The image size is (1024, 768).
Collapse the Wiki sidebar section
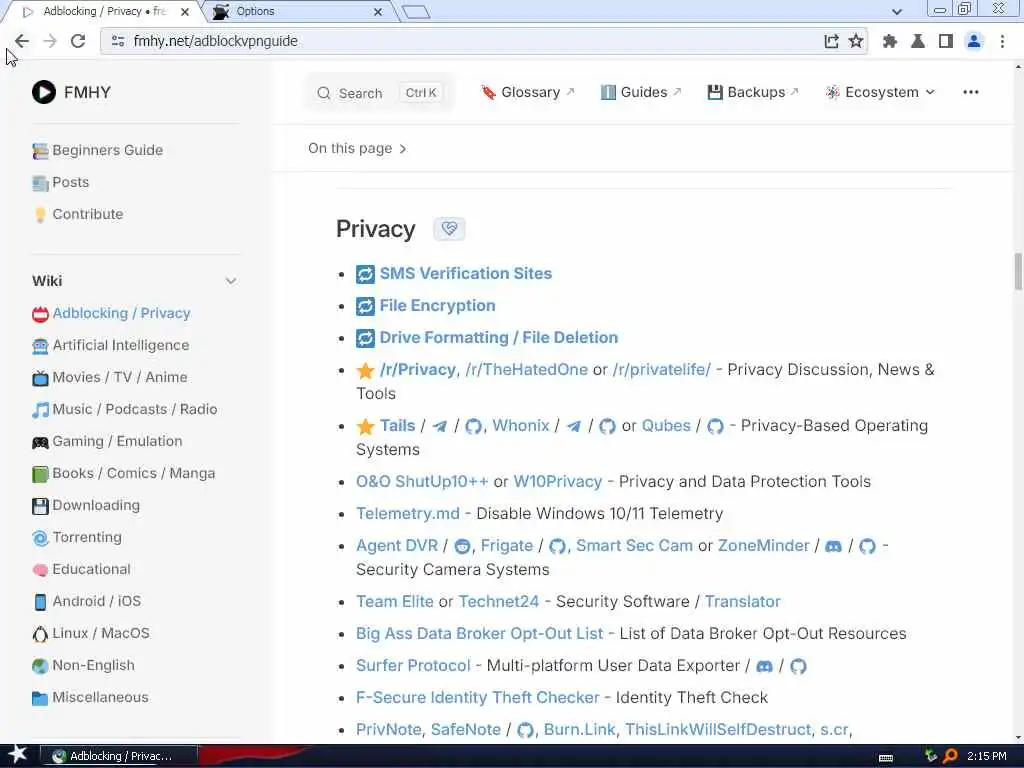pyautogui.click(x=231, y=281)
